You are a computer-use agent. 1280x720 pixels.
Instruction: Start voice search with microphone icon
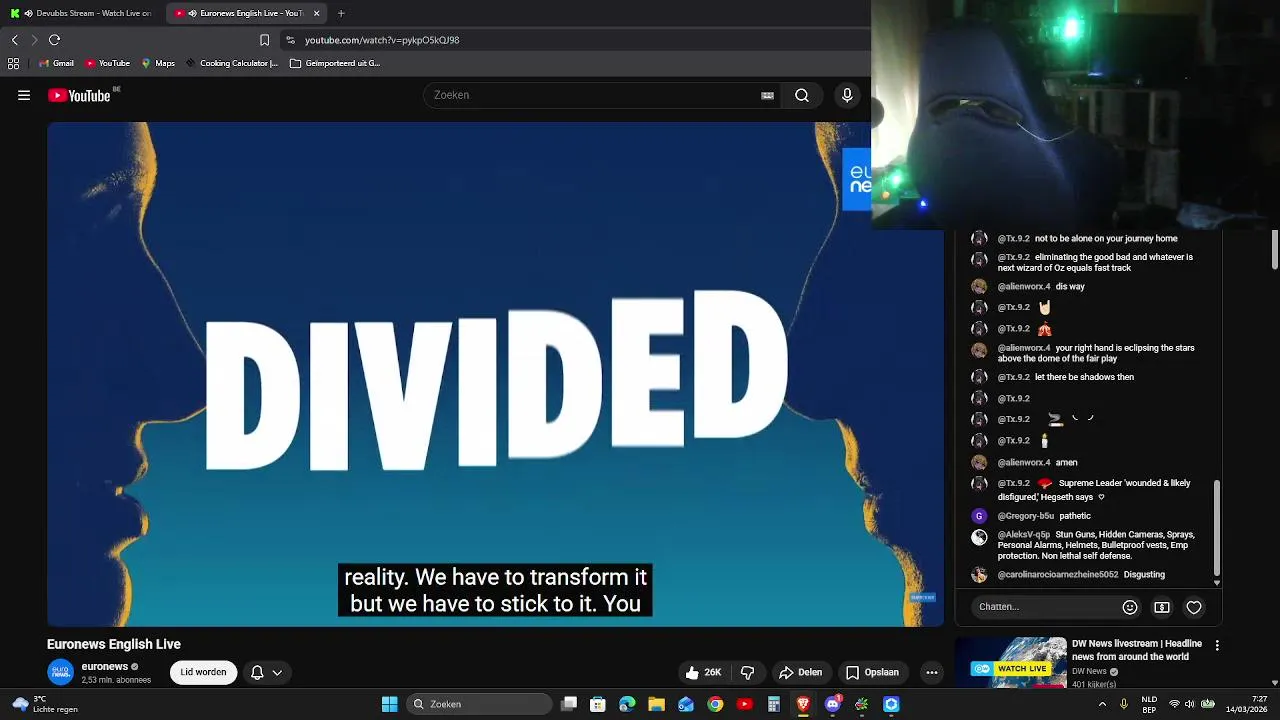tap(847, 95)
